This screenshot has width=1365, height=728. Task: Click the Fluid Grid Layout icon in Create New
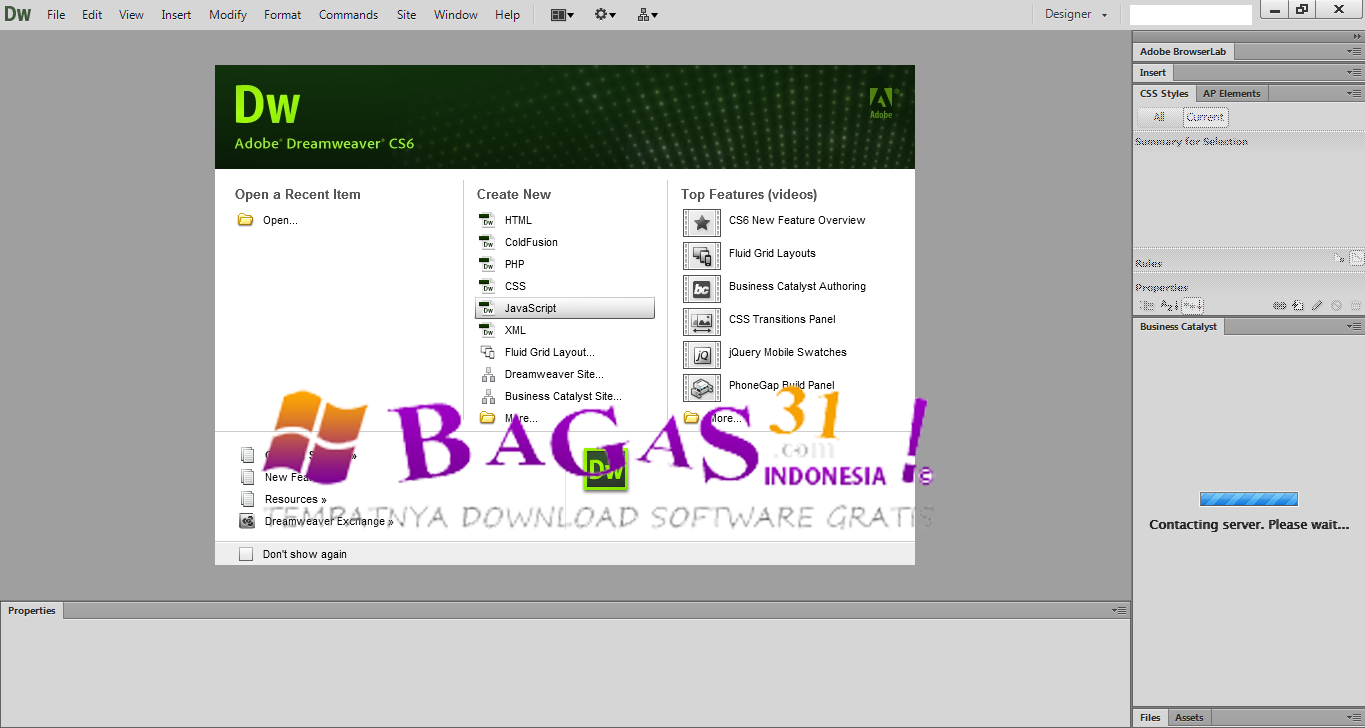pyautogui.click(x=487, y=352)
